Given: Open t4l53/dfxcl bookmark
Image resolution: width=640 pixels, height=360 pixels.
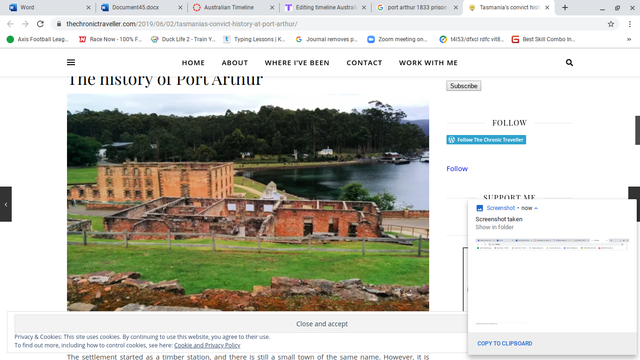Looking at the screenshot, I should pyautogui.click(x=471, y=39).
